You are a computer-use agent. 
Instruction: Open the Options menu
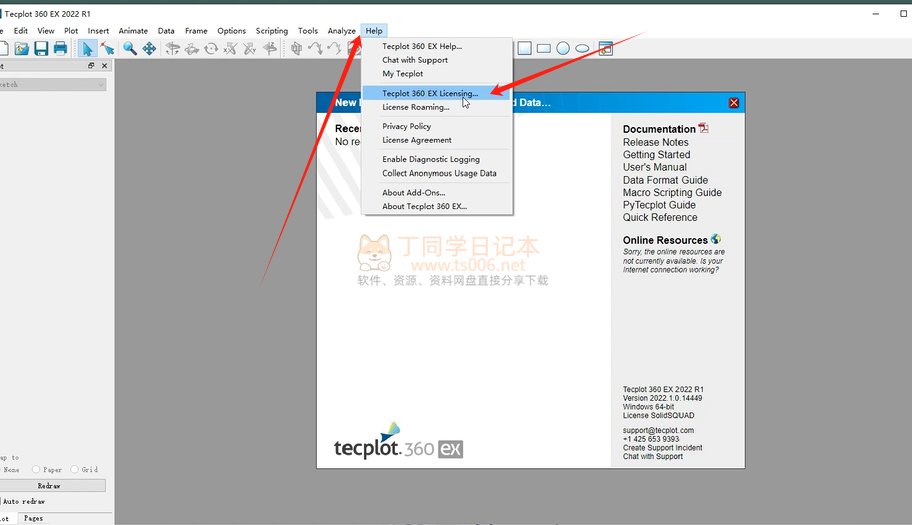coord(231,31)
